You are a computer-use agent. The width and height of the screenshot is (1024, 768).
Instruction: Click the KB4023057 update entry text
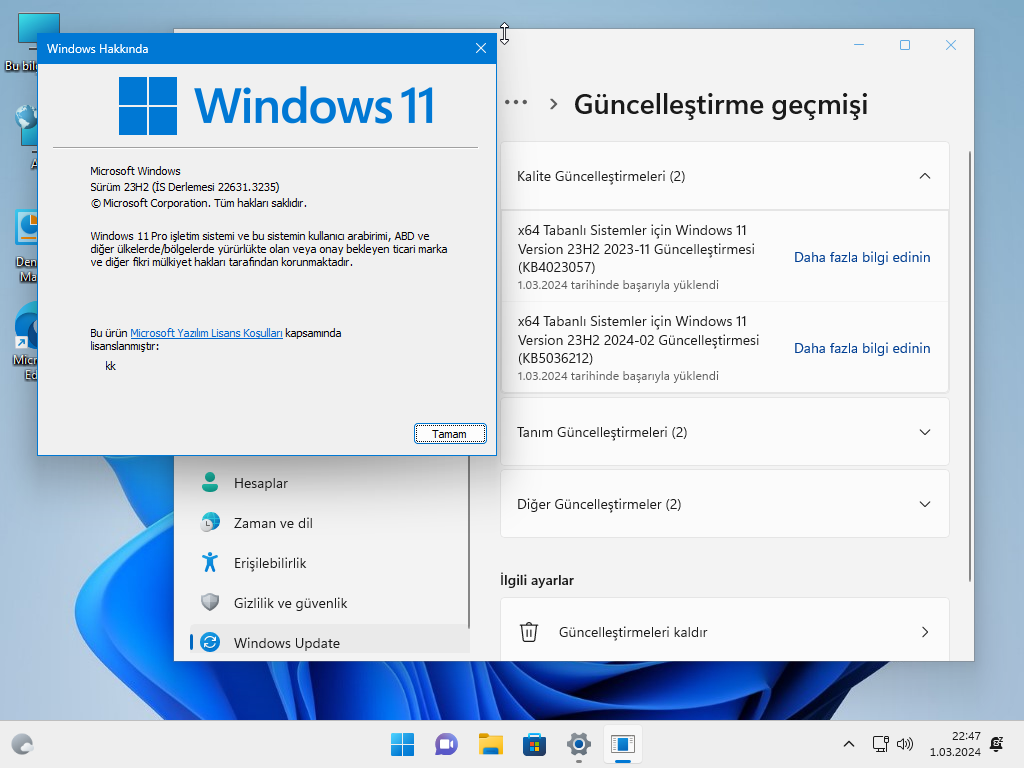click(x=636, y=249)
